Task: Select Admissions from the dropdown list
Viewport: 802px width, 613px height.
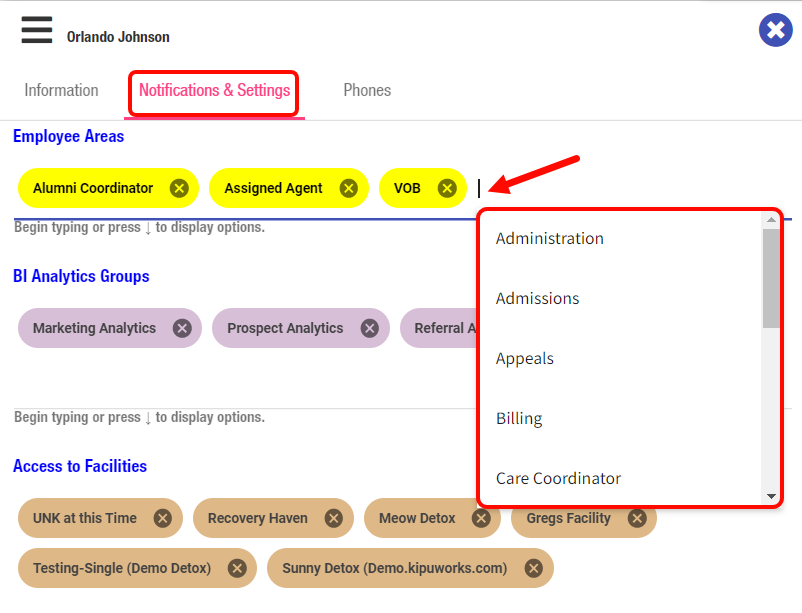Action: coord(538,298)
